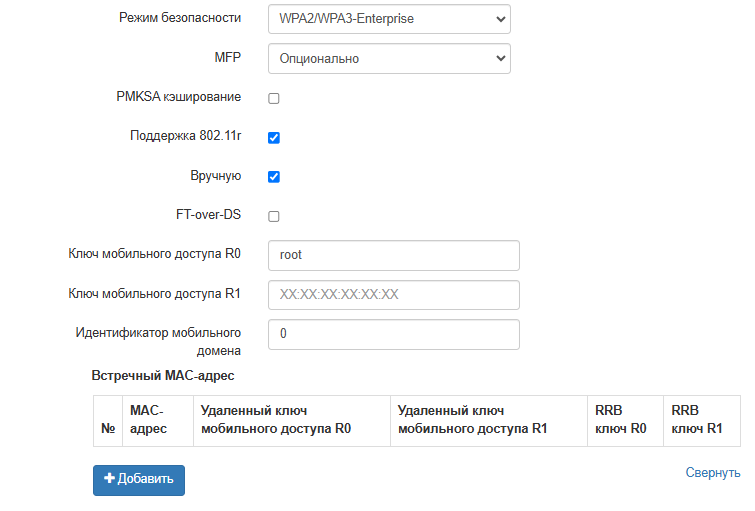755x511 pixels.
Task: Click the RRB ключ R1 column header
Action: 697,420
